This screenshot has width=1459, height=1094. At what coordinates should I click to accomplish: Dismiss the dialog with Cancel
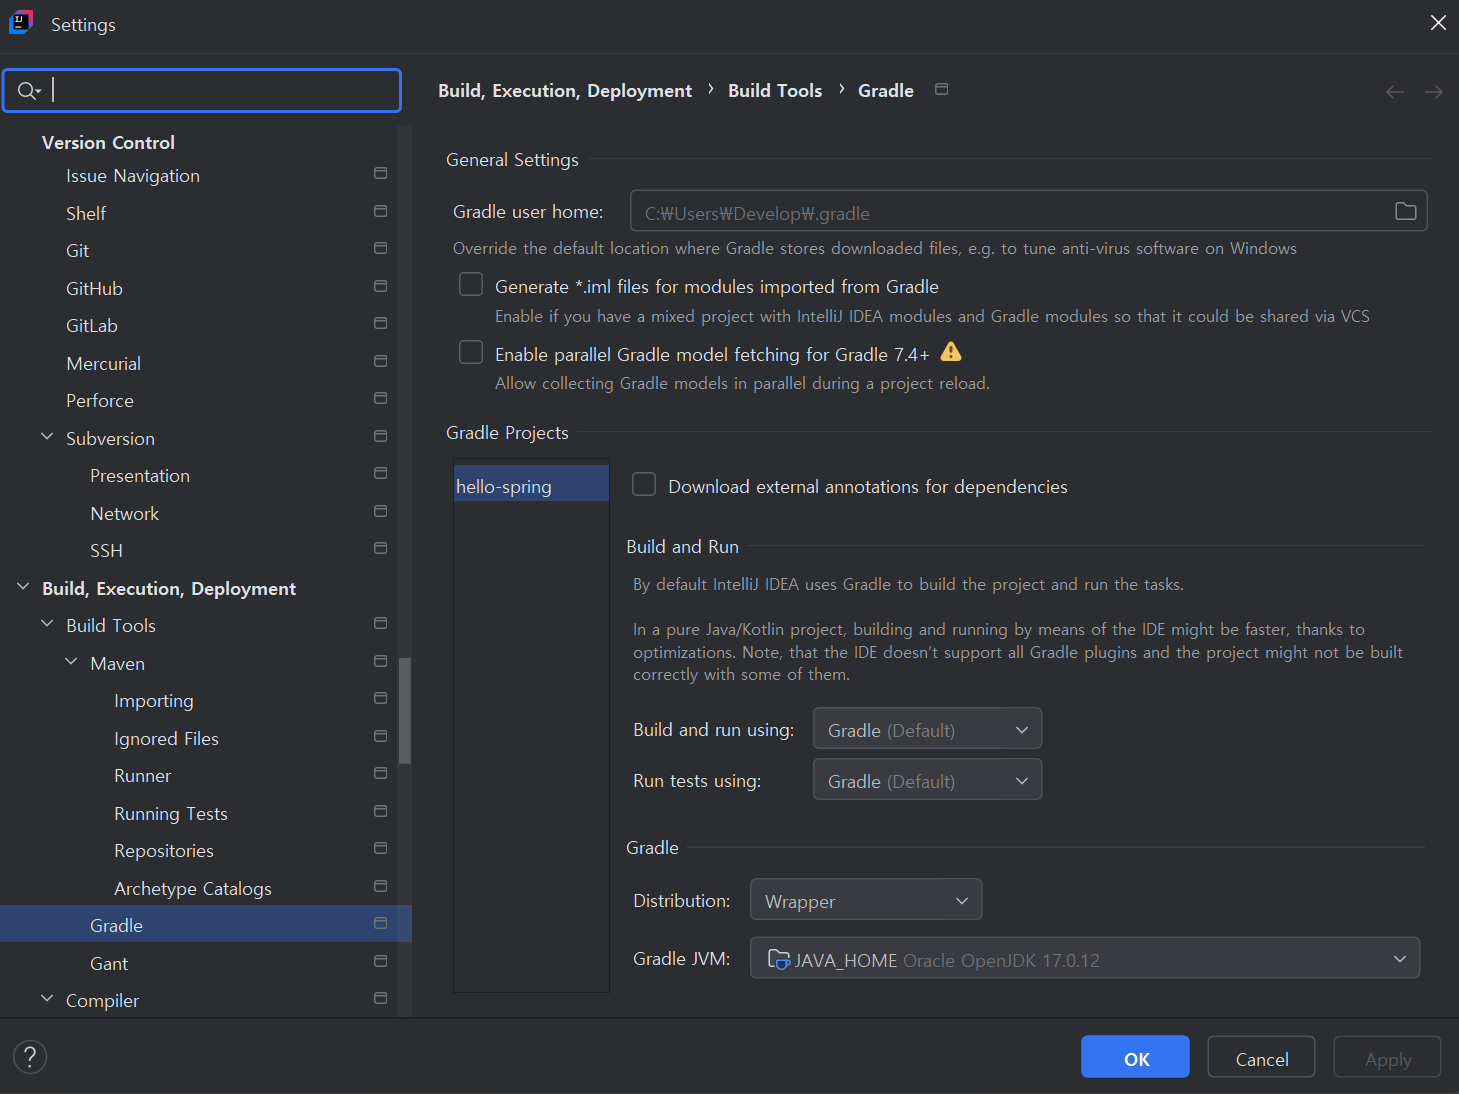coord(1261,1057)
